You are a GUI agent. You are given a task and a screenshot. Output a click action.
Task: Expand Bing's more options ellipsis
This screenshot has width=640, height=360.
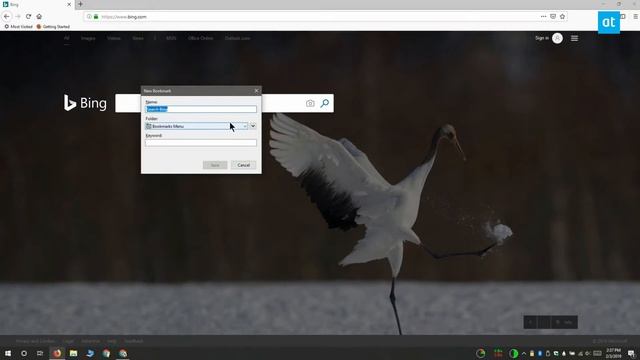[155, 38]
